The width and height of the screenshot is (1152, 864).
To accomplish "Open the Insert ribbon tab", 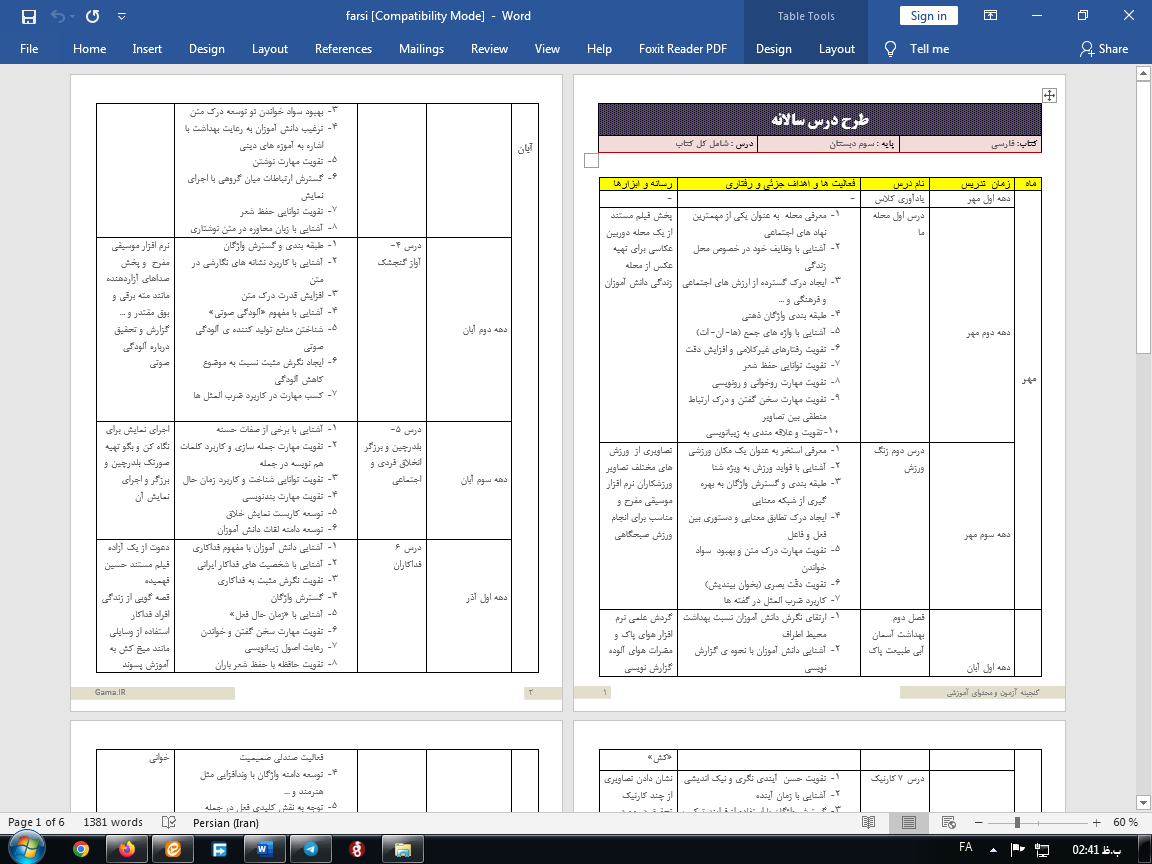I will point(147,48).
